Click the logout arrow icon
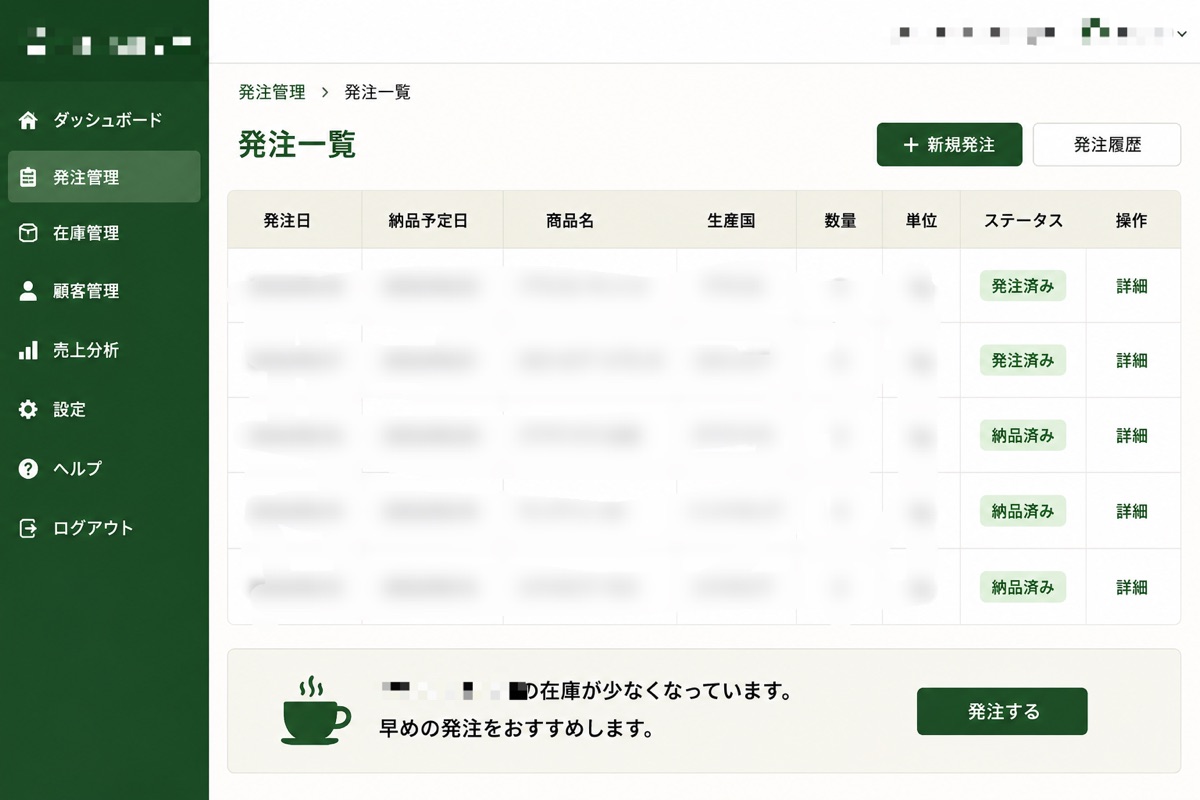 28,528
